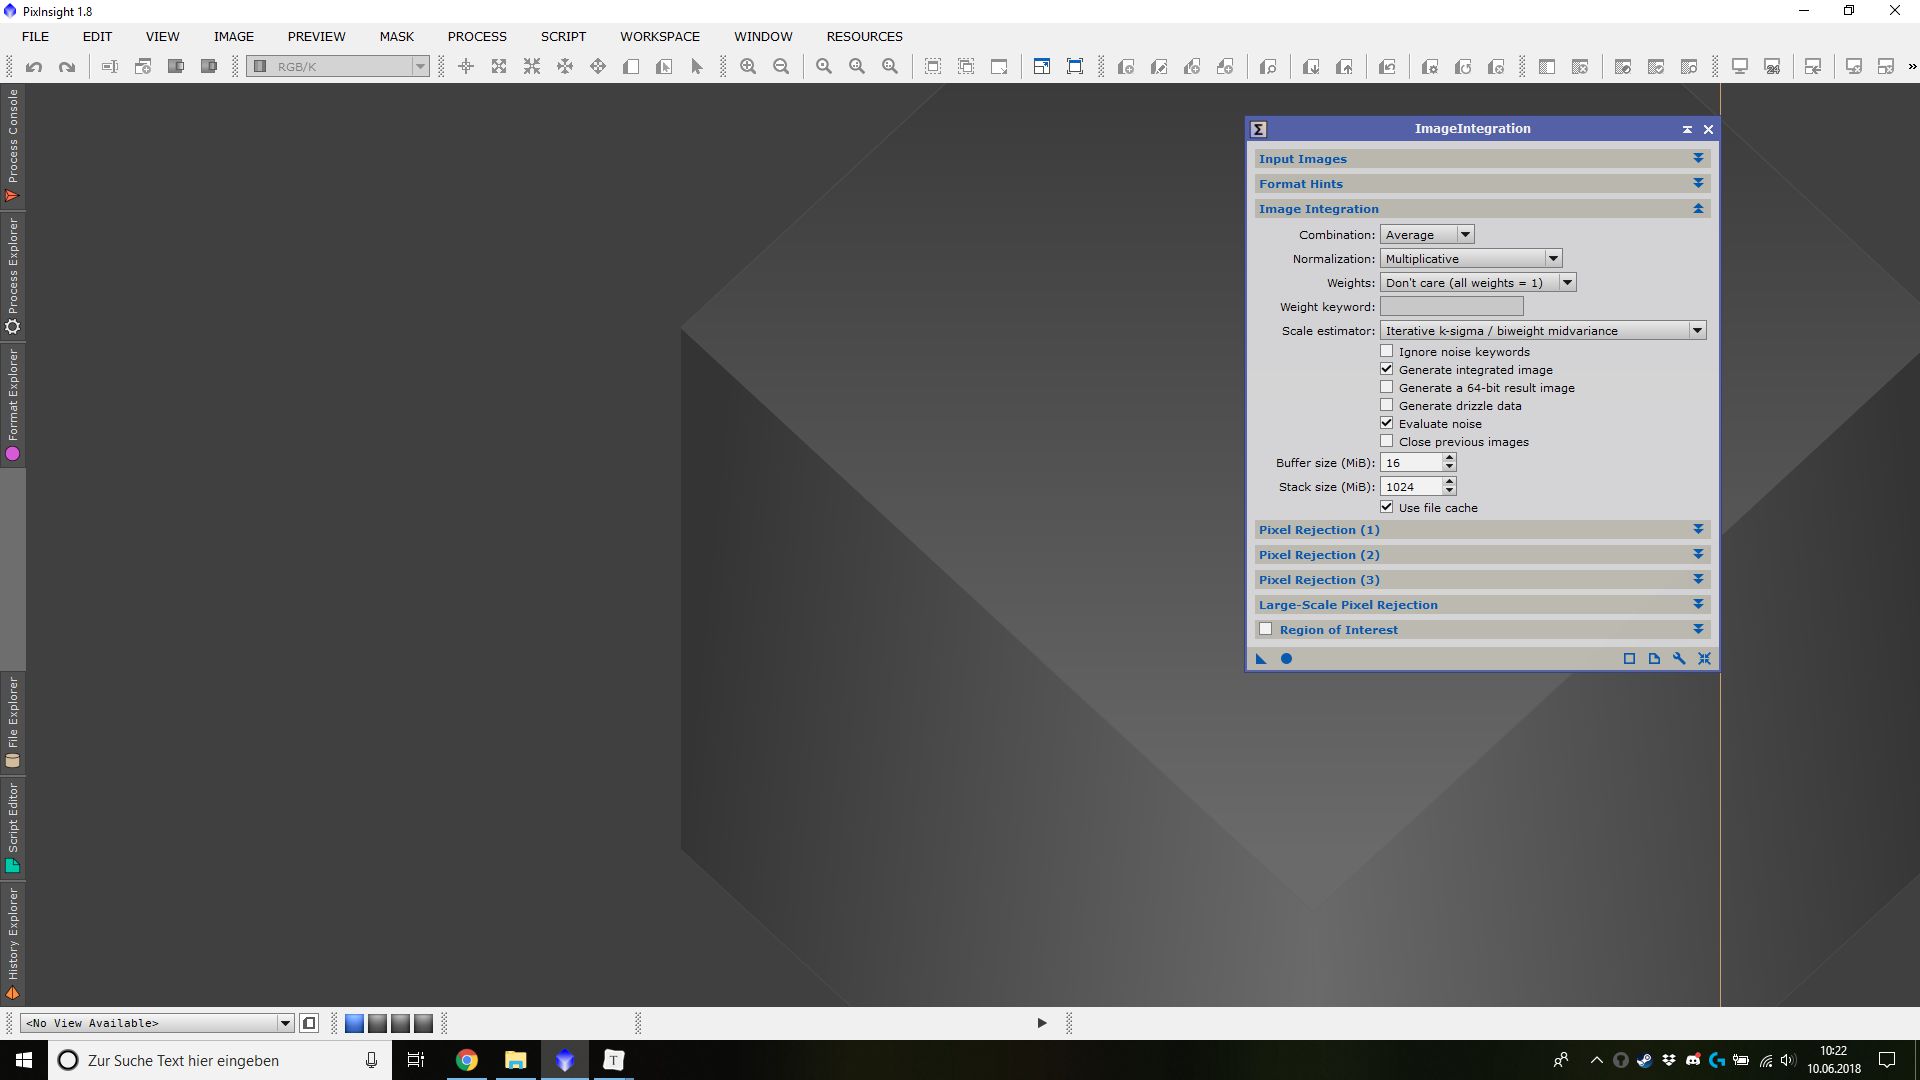This screenshot has height=1080, width=1920.
Task: Open the Script Editor side panel
Action: click(12, 828)
